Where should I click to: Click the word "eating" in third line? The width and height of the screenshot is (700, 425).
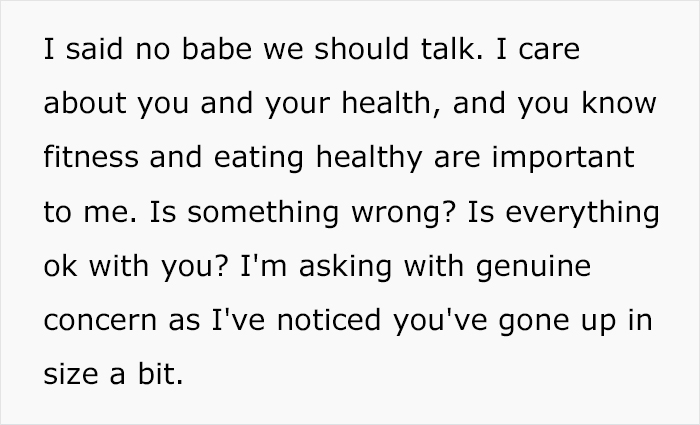coord(259,158)
